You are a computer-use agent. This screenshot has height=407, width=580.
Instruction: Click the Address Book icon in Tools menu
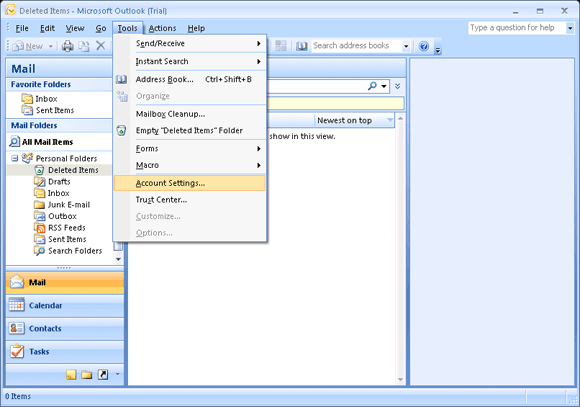click(121, 79)
